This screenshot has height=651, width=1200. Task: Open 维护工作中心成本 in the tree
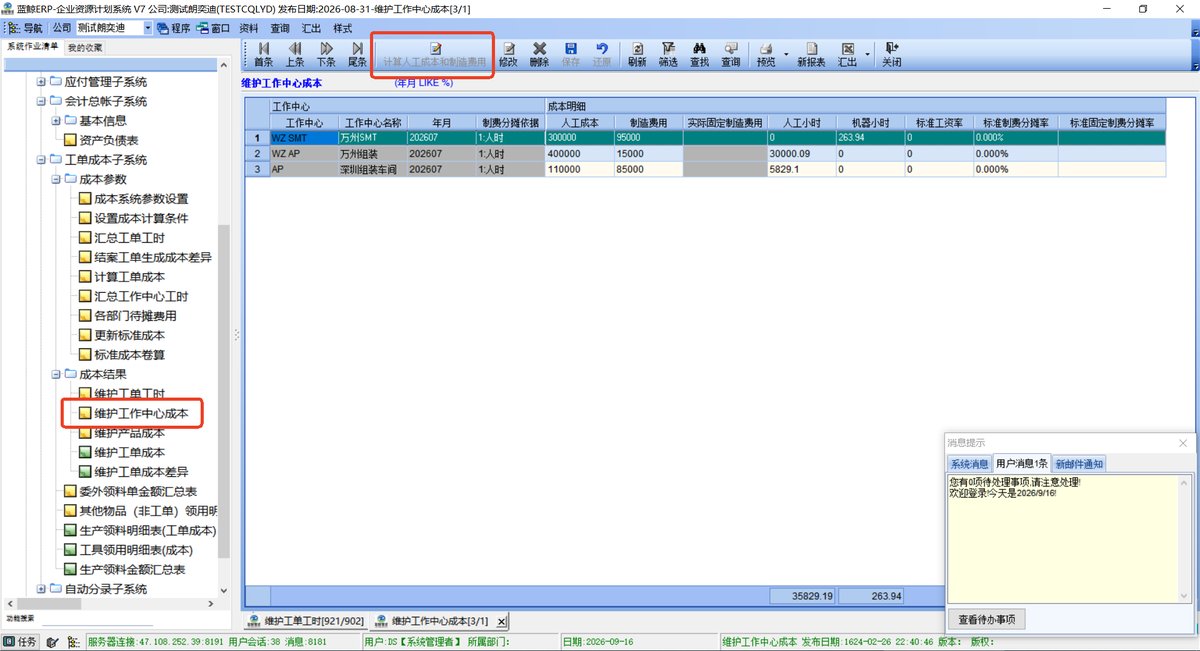click(x=140, y=413)
